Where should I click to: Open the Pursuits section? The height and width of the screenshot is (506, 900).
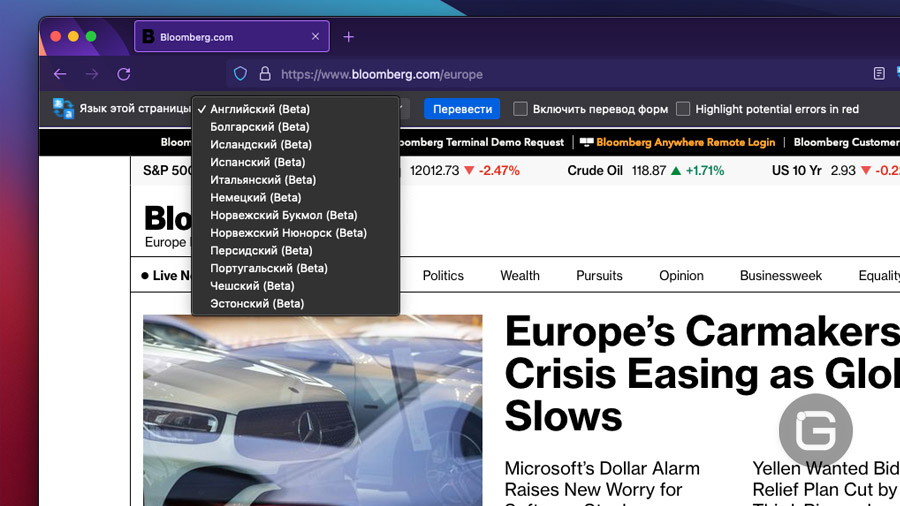click(x=599, y=276)
